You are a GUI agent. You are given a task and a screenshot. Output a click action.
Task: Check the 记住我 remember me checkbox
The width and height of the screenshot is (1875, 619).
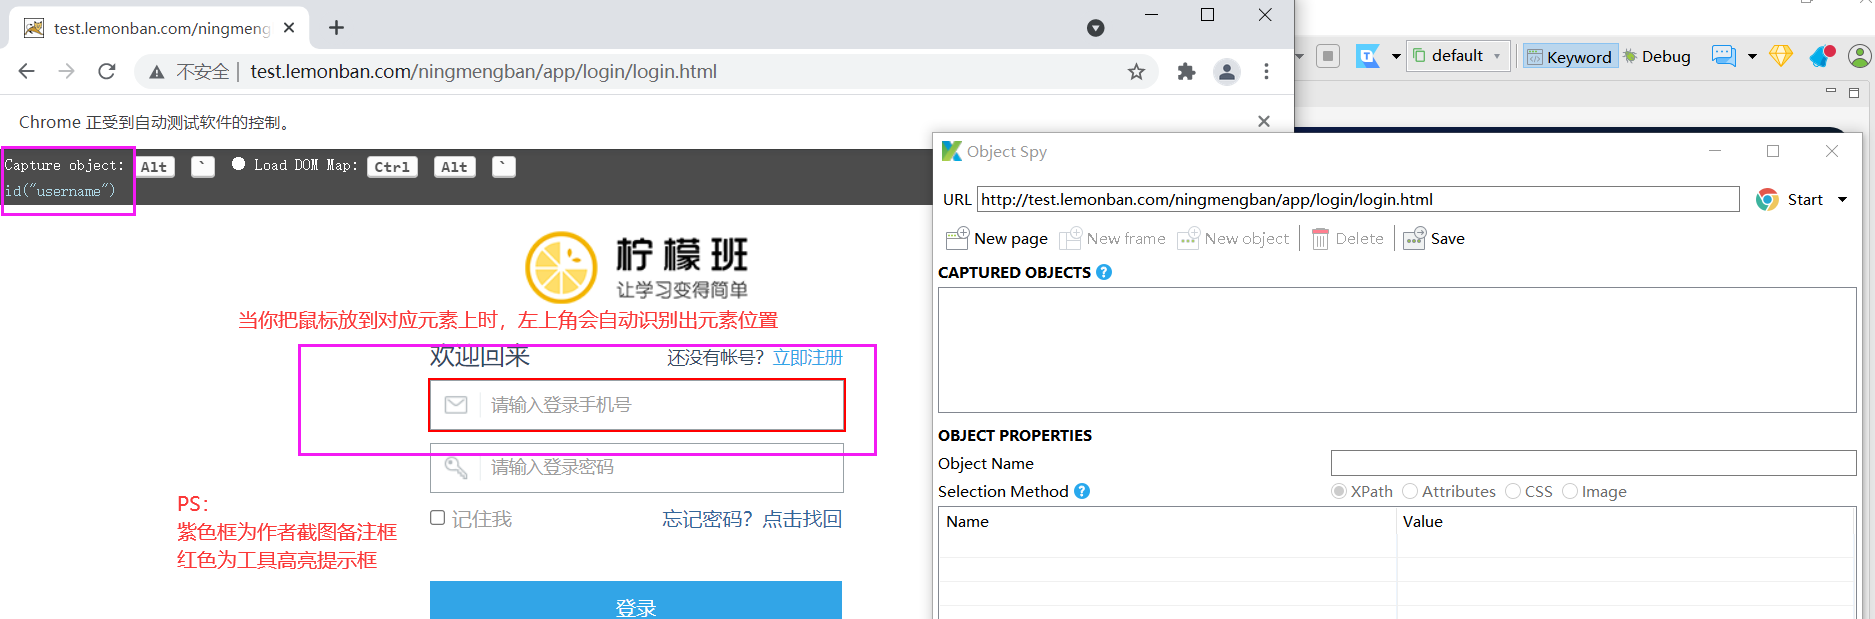click(x=437, y=518)
